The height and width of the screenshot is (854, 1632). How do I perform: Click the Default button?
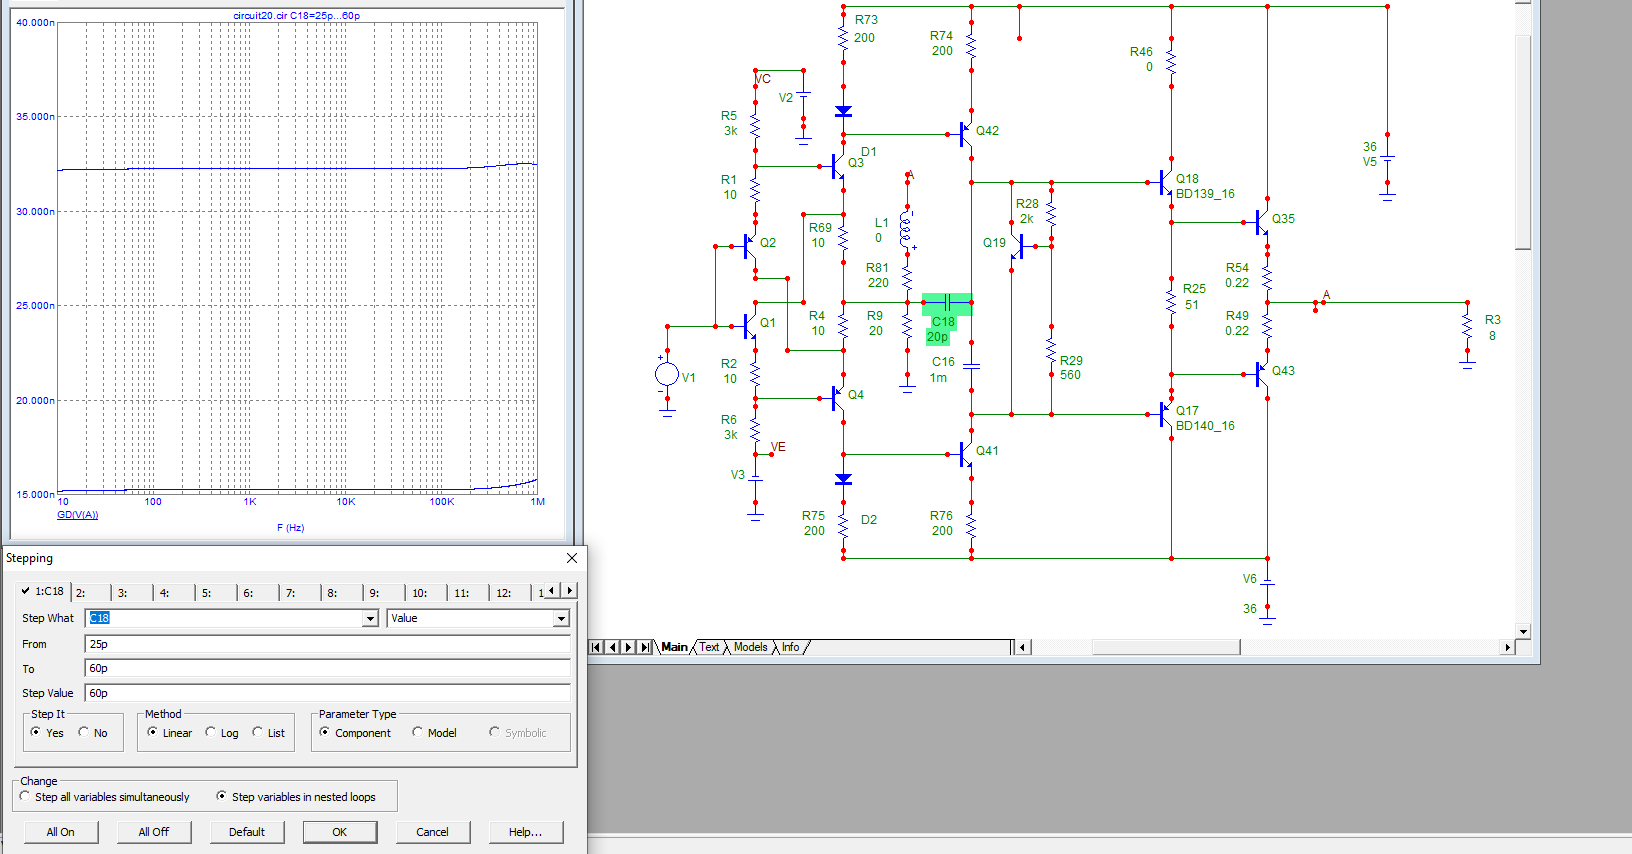click(247, 832)
